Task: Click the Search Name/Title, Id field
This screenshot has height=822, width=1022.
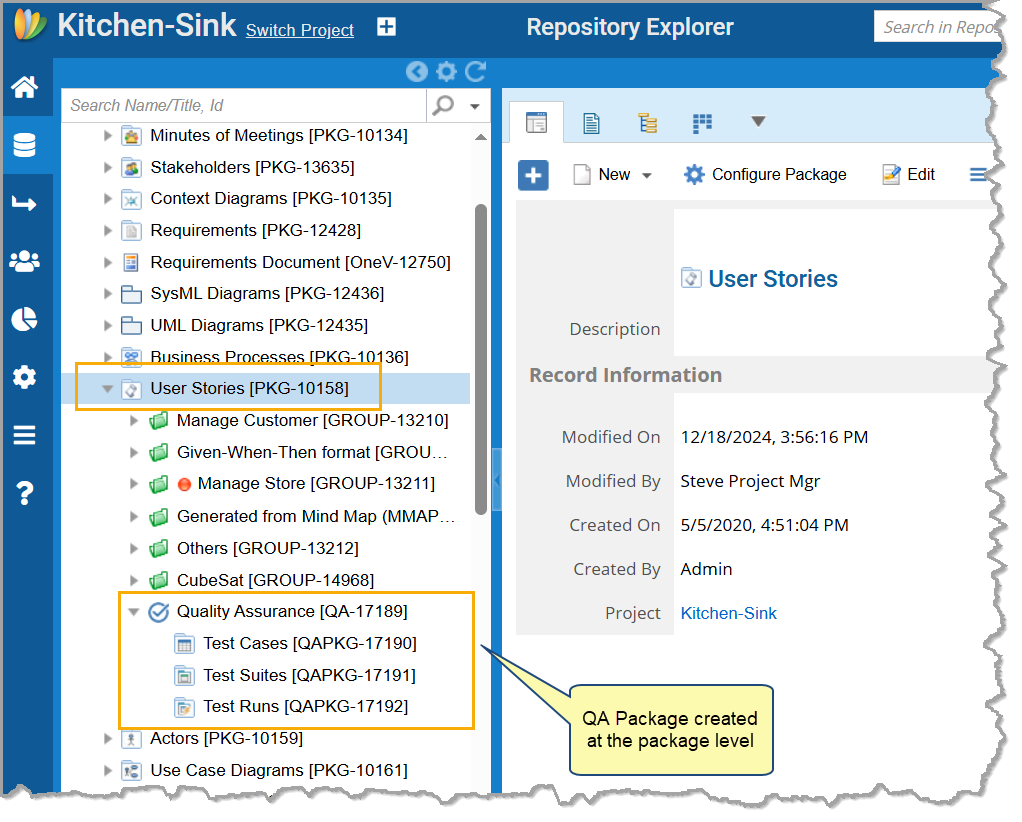Action: click(244, 106)
